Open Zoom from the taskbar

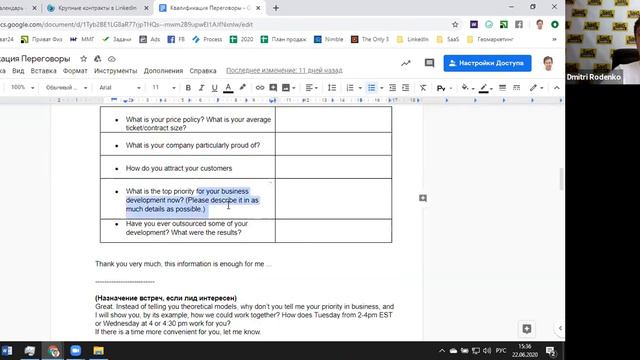pos(76,351)
